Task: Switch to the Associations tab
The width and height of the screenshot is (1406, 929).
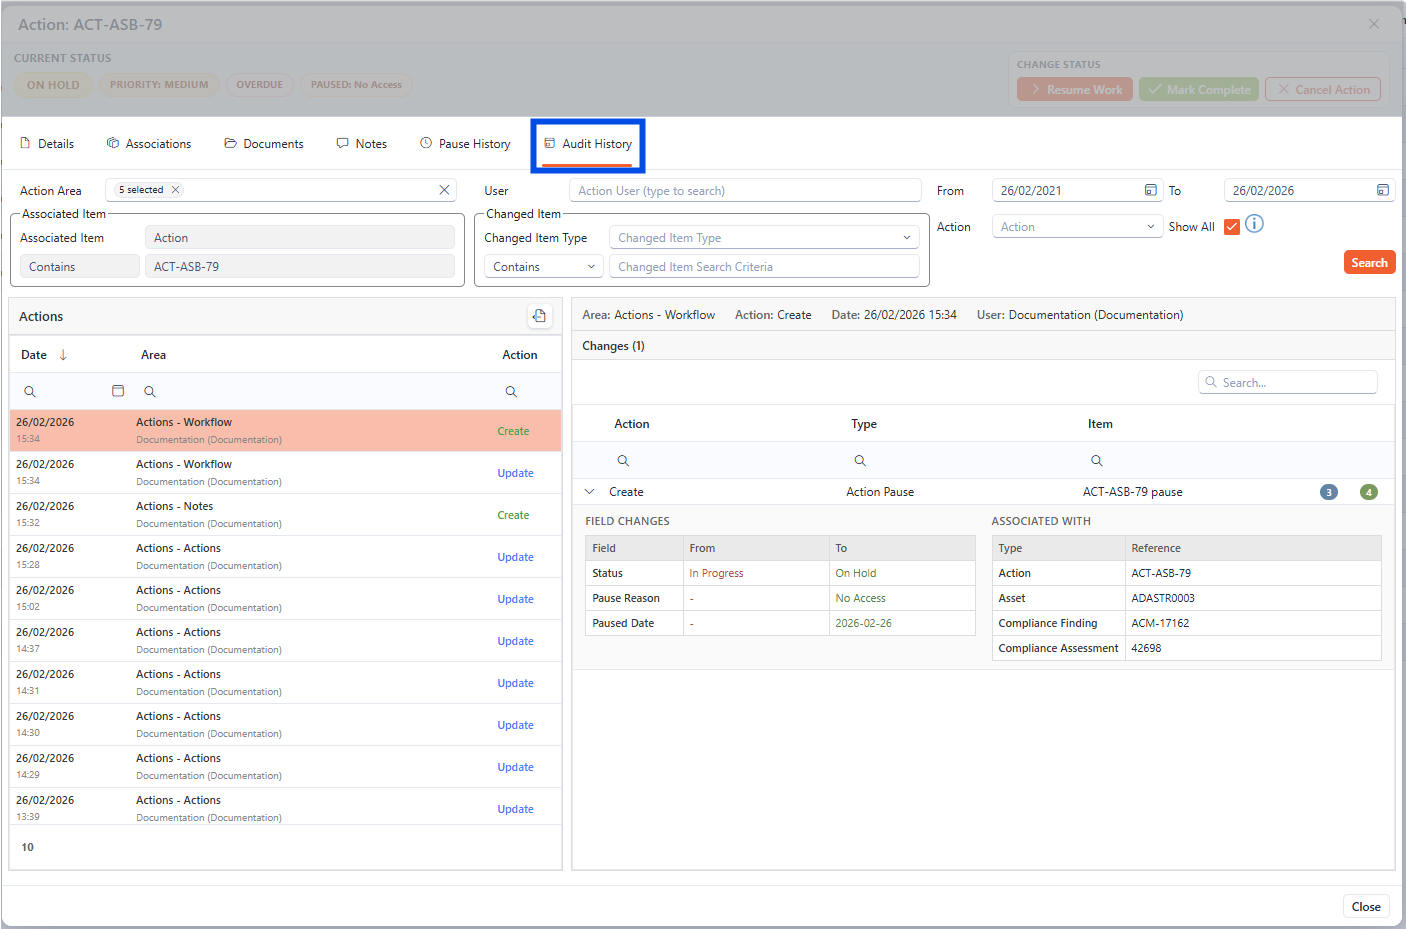Action: [149, 143]
